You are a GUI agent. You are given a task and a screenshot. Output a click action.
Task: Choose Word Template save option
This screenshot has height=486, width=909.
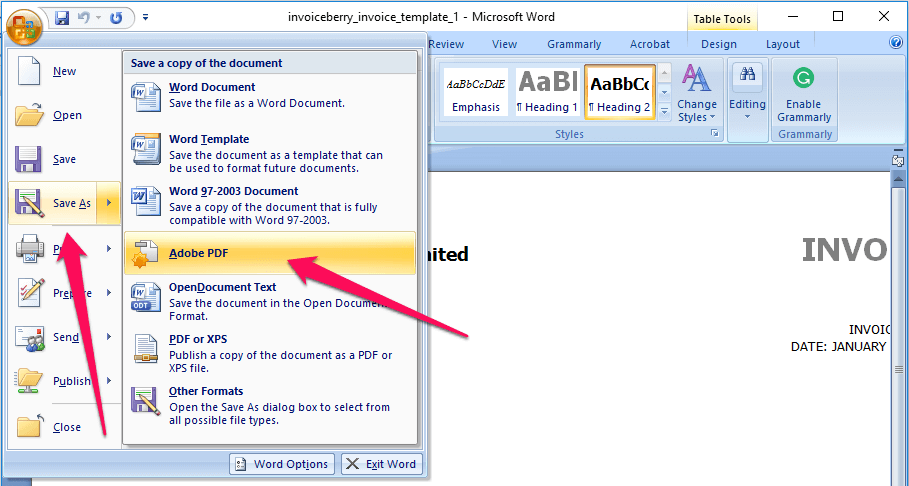(x=270, y=154)
